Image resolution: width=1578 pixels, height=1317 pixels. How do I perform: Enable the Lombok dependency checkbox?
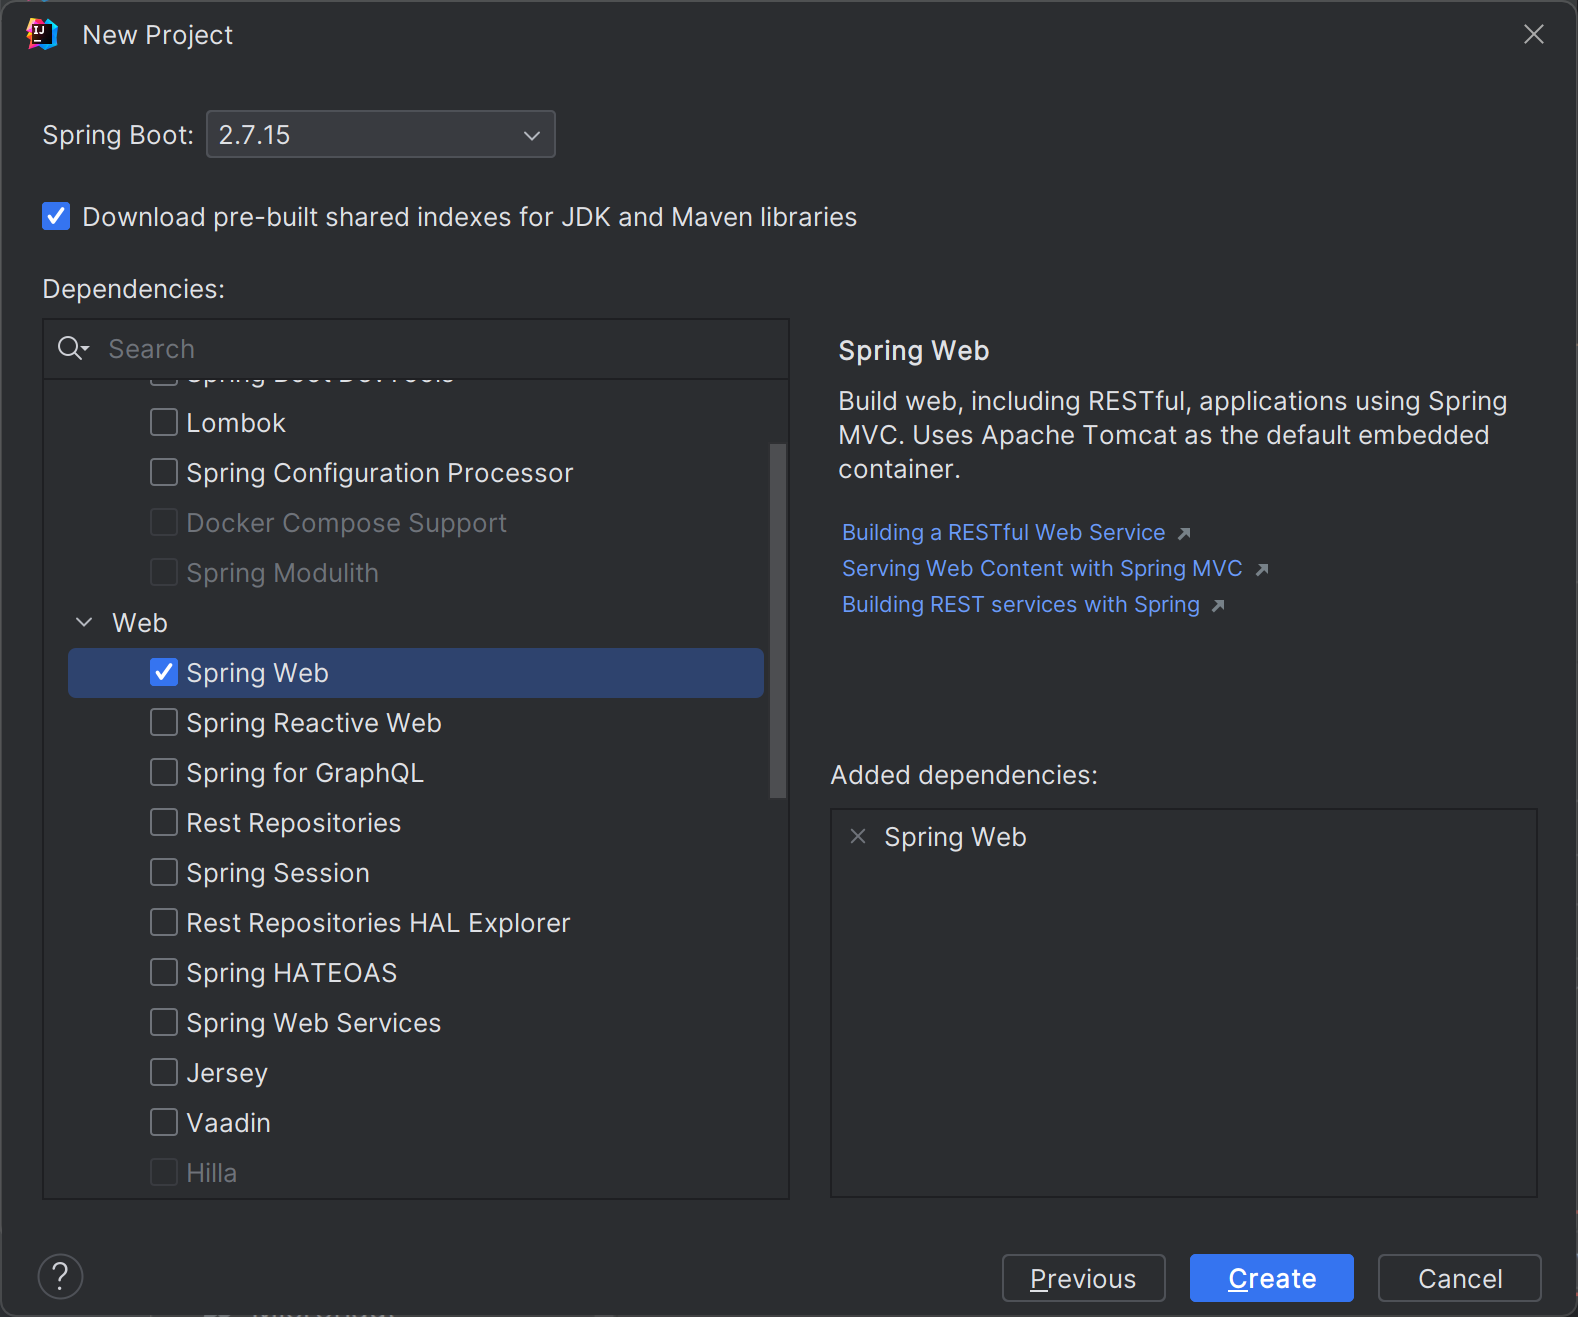[164, 423]
